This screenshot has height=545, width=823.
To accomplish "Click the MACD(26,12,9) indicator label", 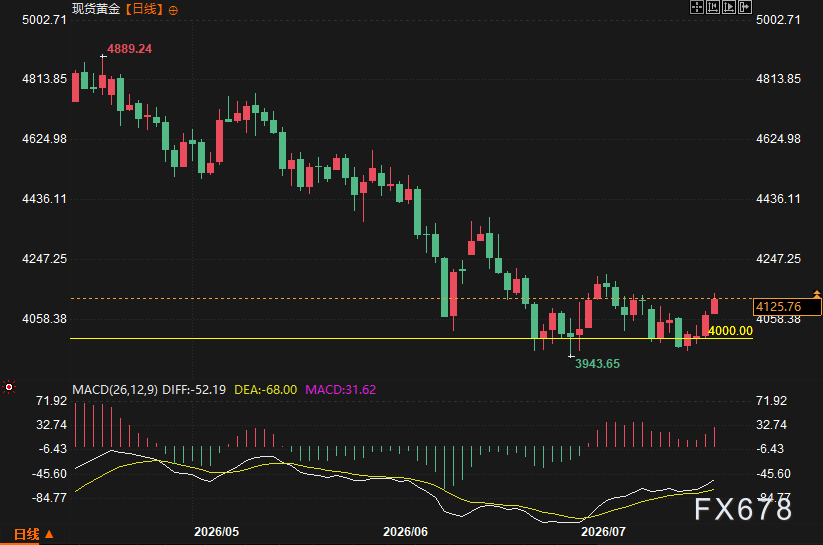I will coord(115,390).
